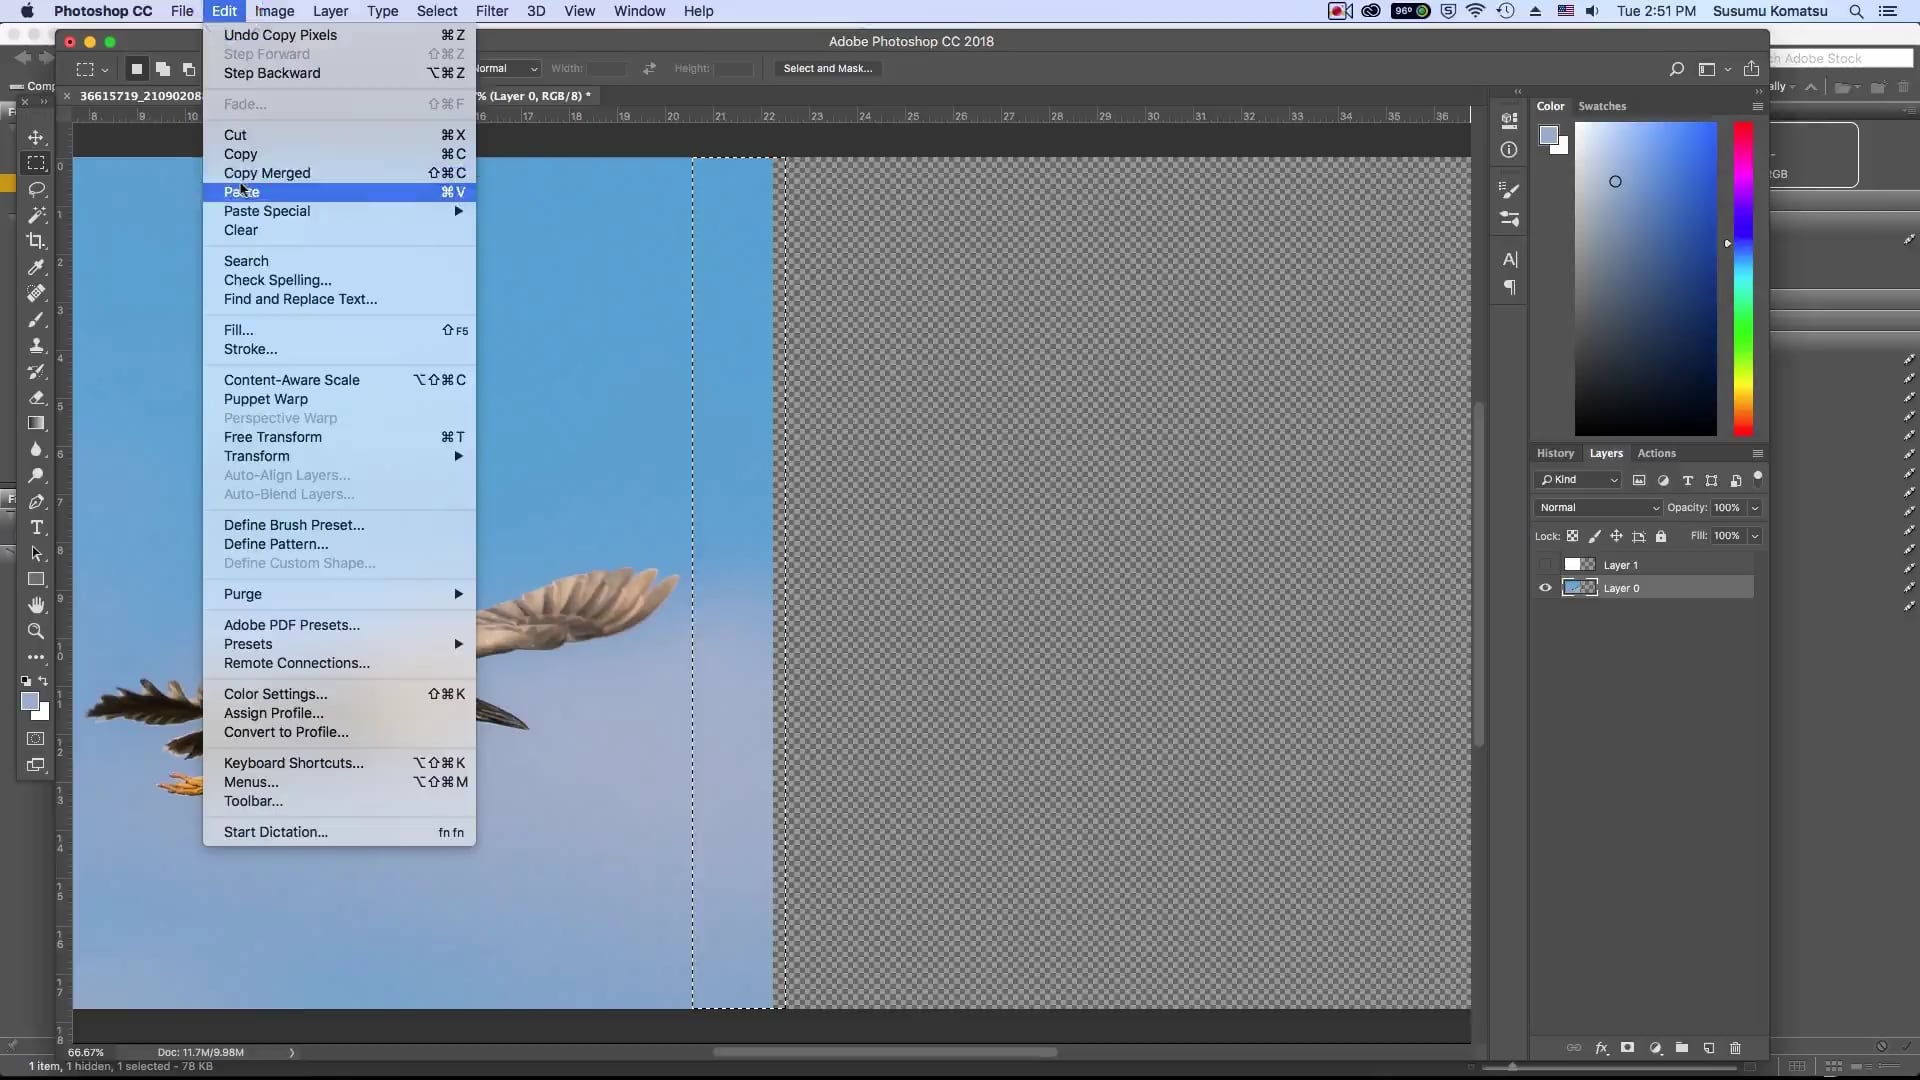This screenshot has width=1920, height=1080.
Task: Choose Content-Aware Scale menu item
Action: [339, 380]
